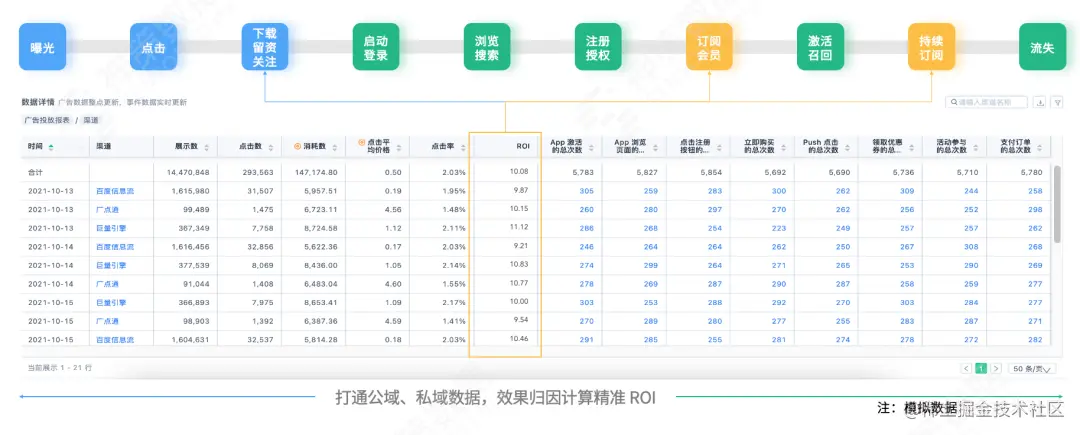Sort by 点击率 using header arrows

462,147
